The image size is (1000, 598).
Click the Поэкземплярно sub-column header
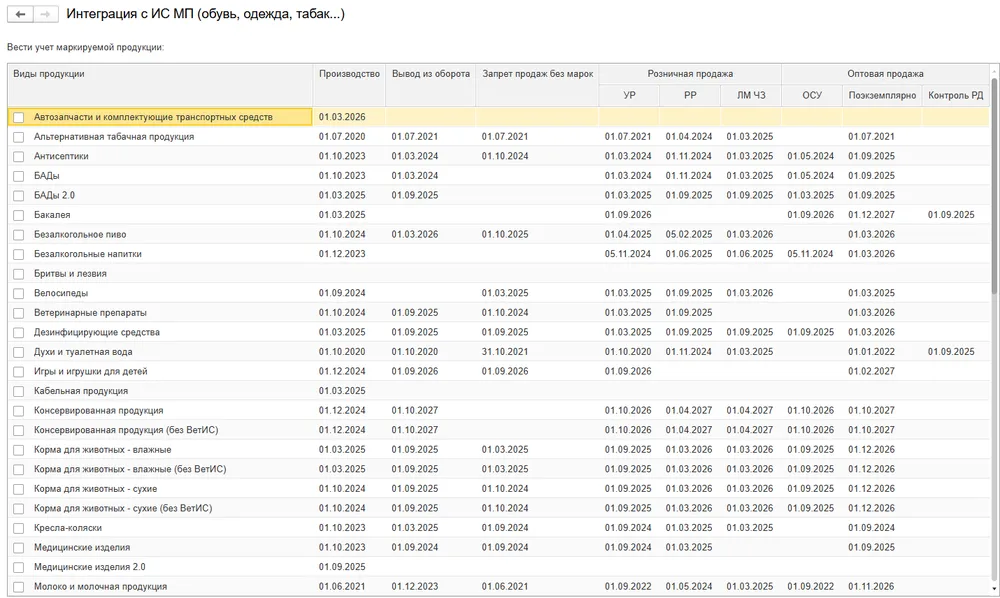[882, 95]
